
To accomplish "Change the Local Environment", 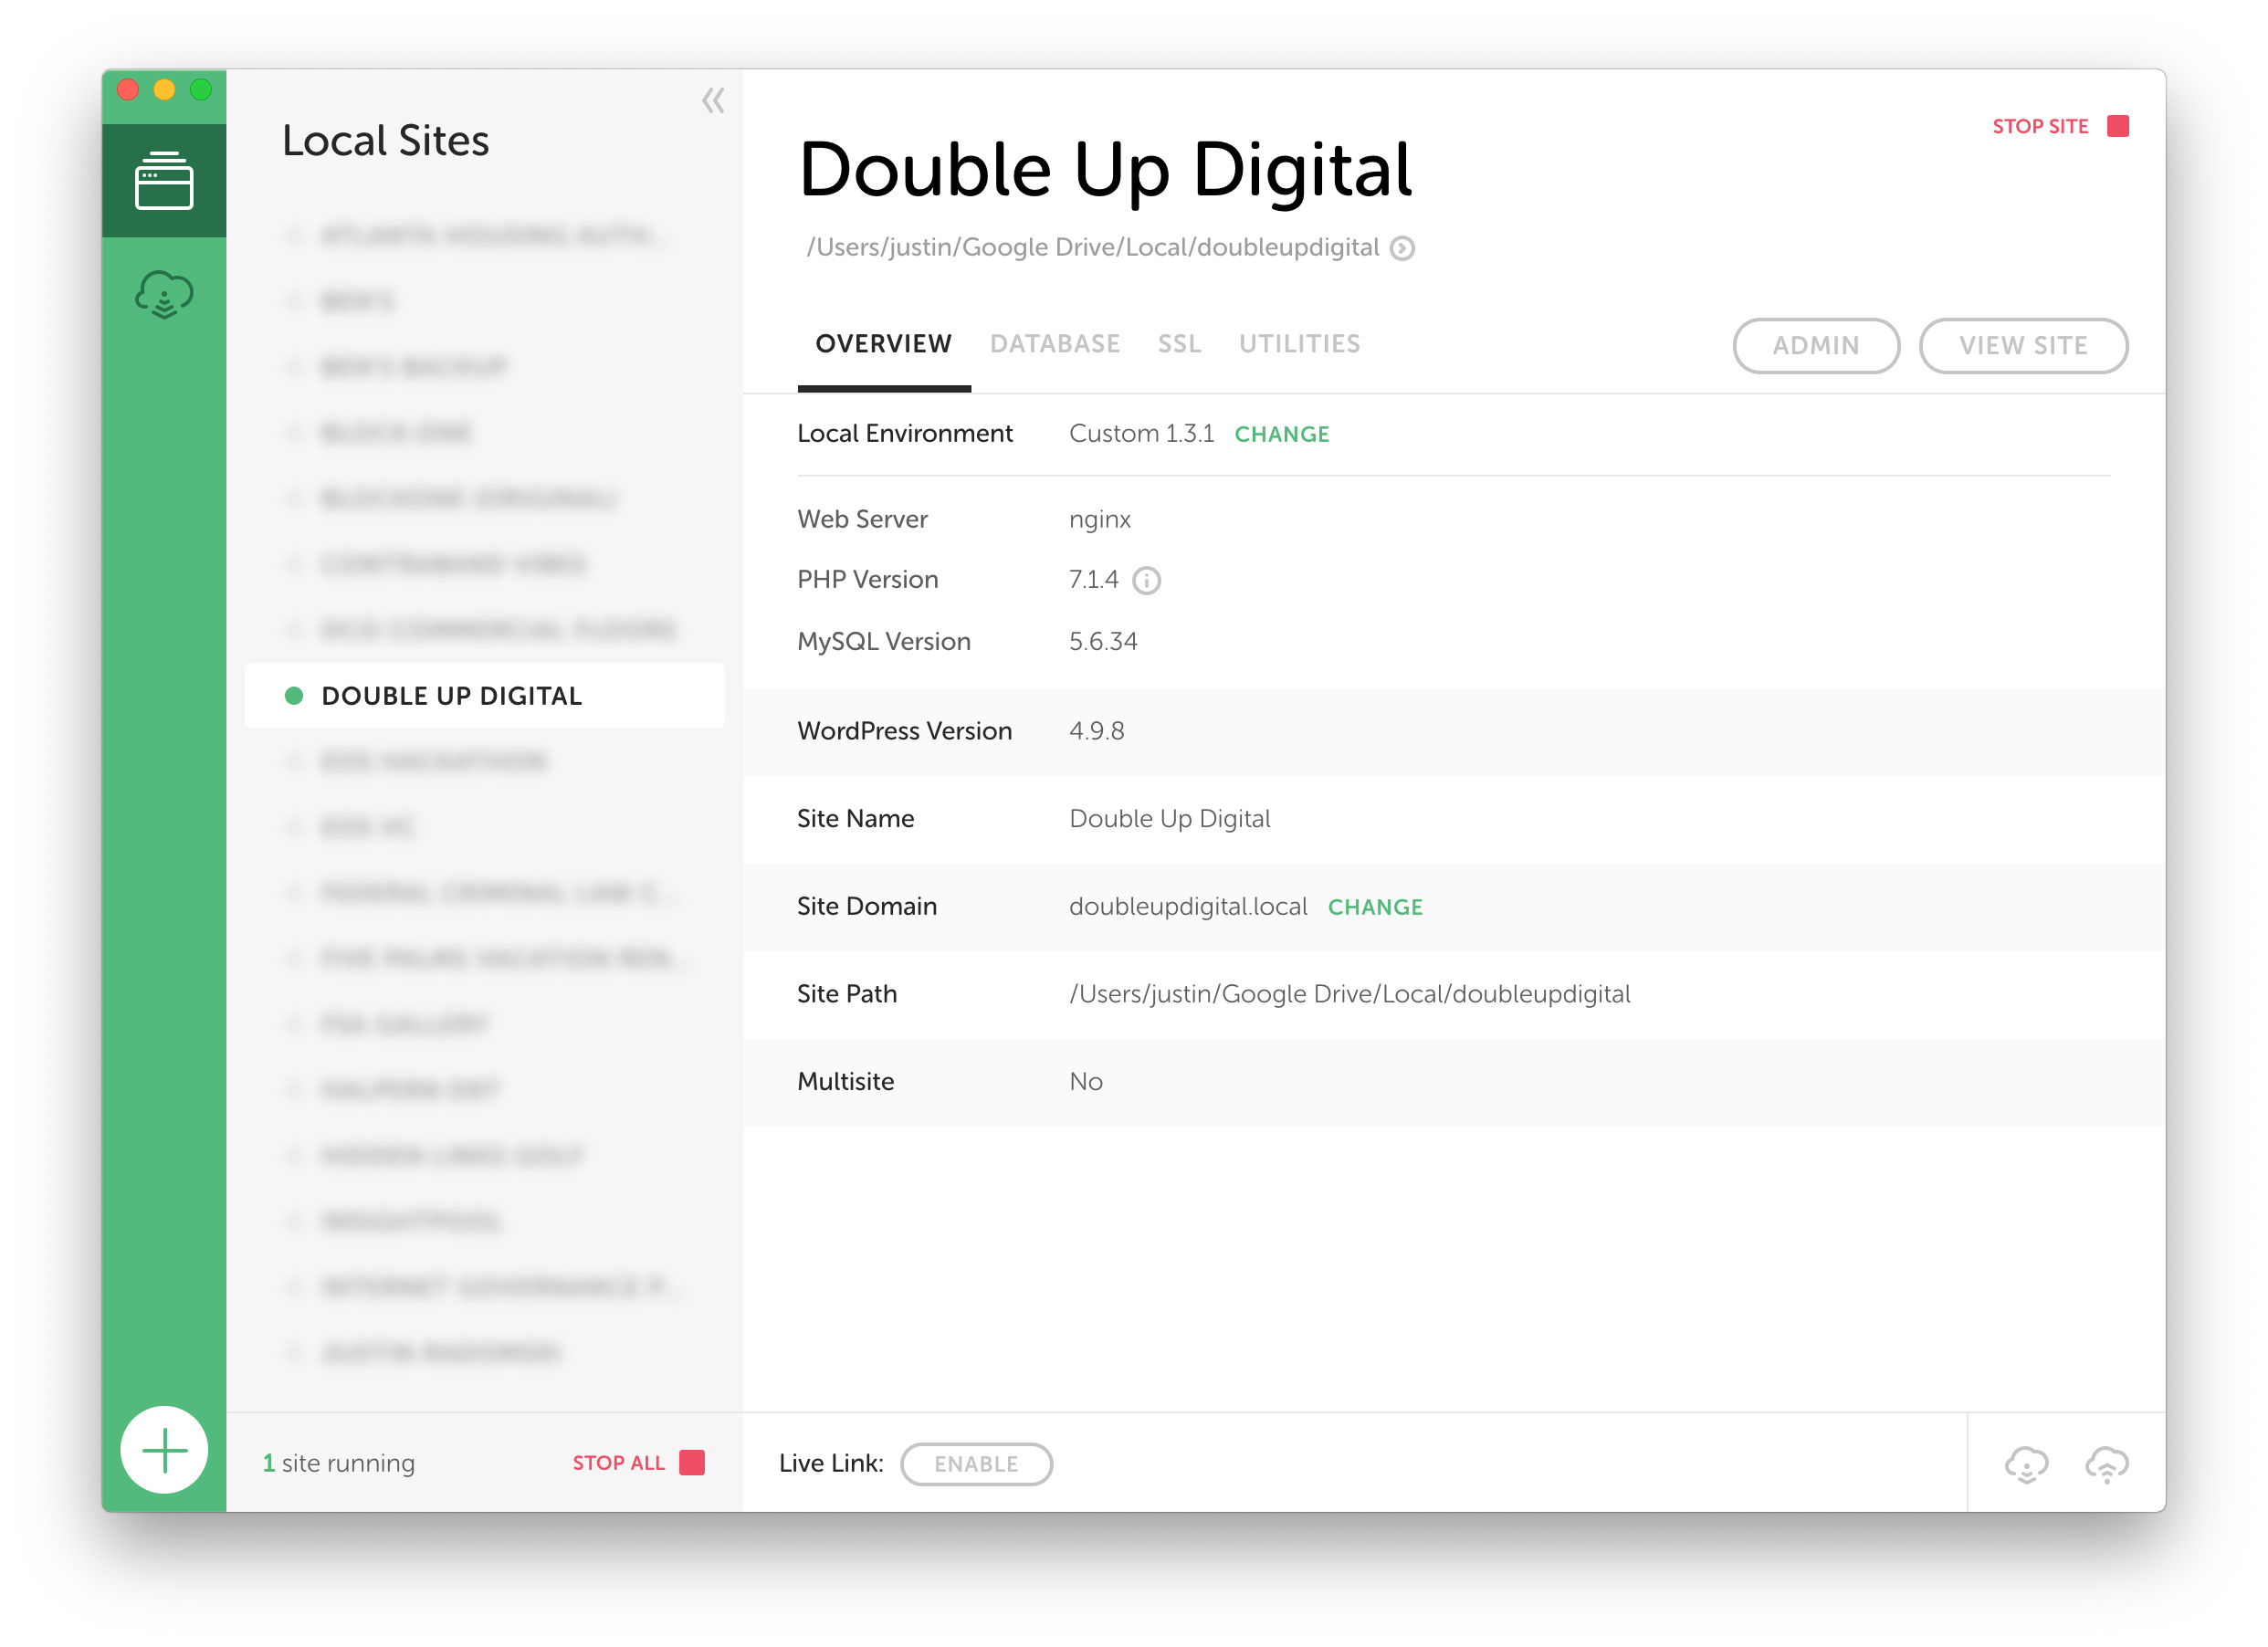I will point(1282,434).
